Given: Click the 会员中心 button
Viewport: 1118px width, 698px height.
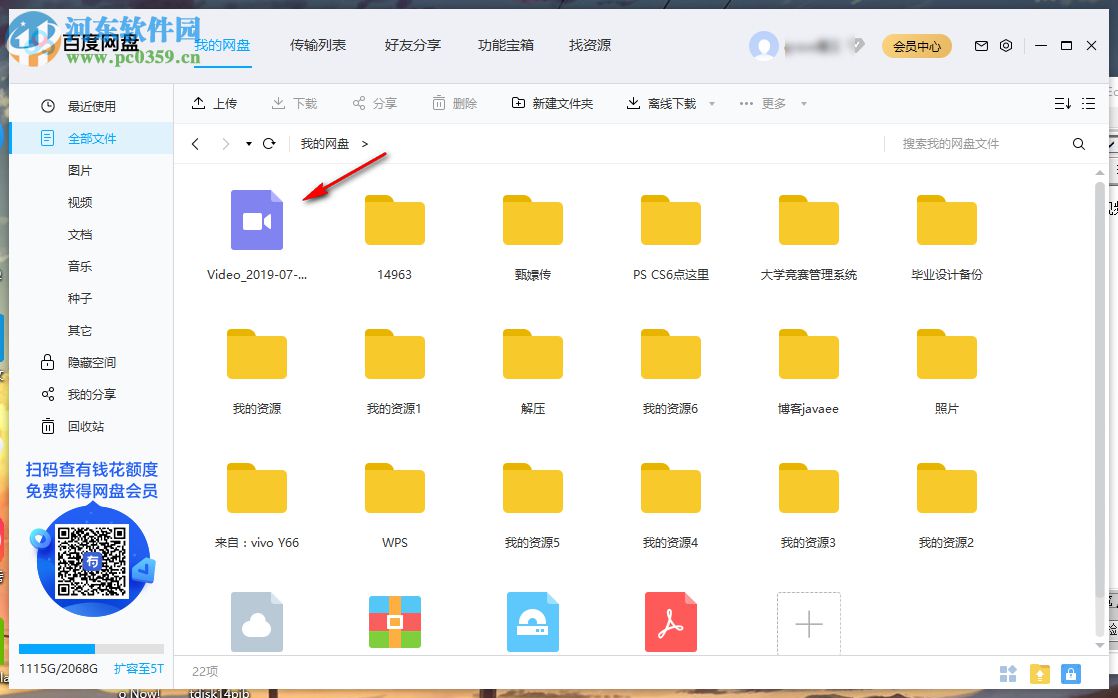Looking at the screenshot, I should [916, 46].
